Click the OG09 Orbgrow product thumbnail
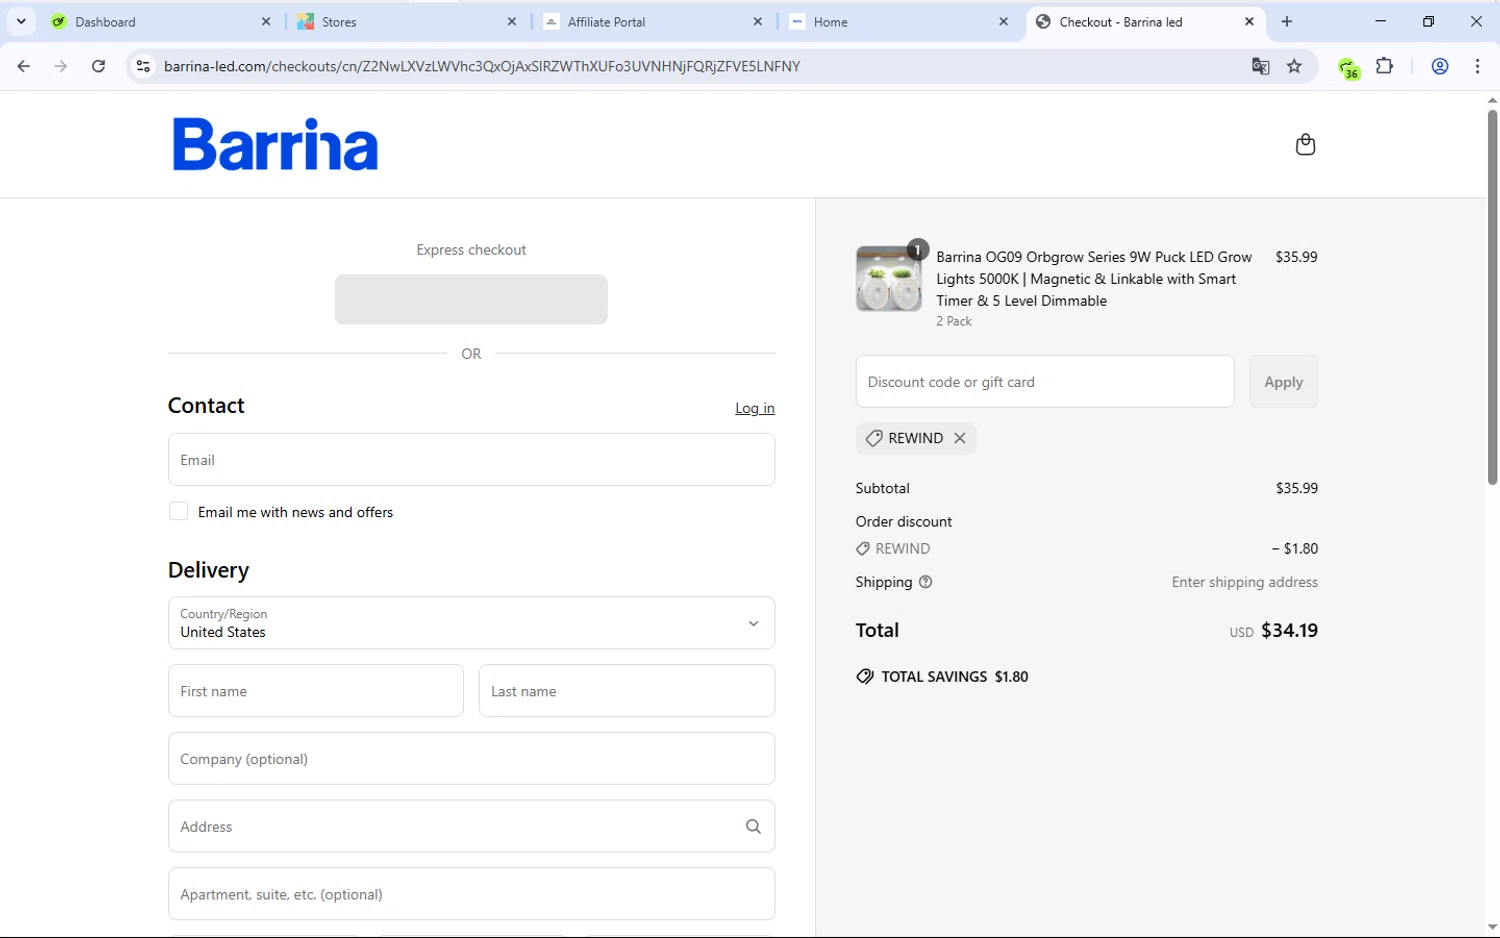The height and width of the screenshot is (938, 1500). [x=889, y=279]
